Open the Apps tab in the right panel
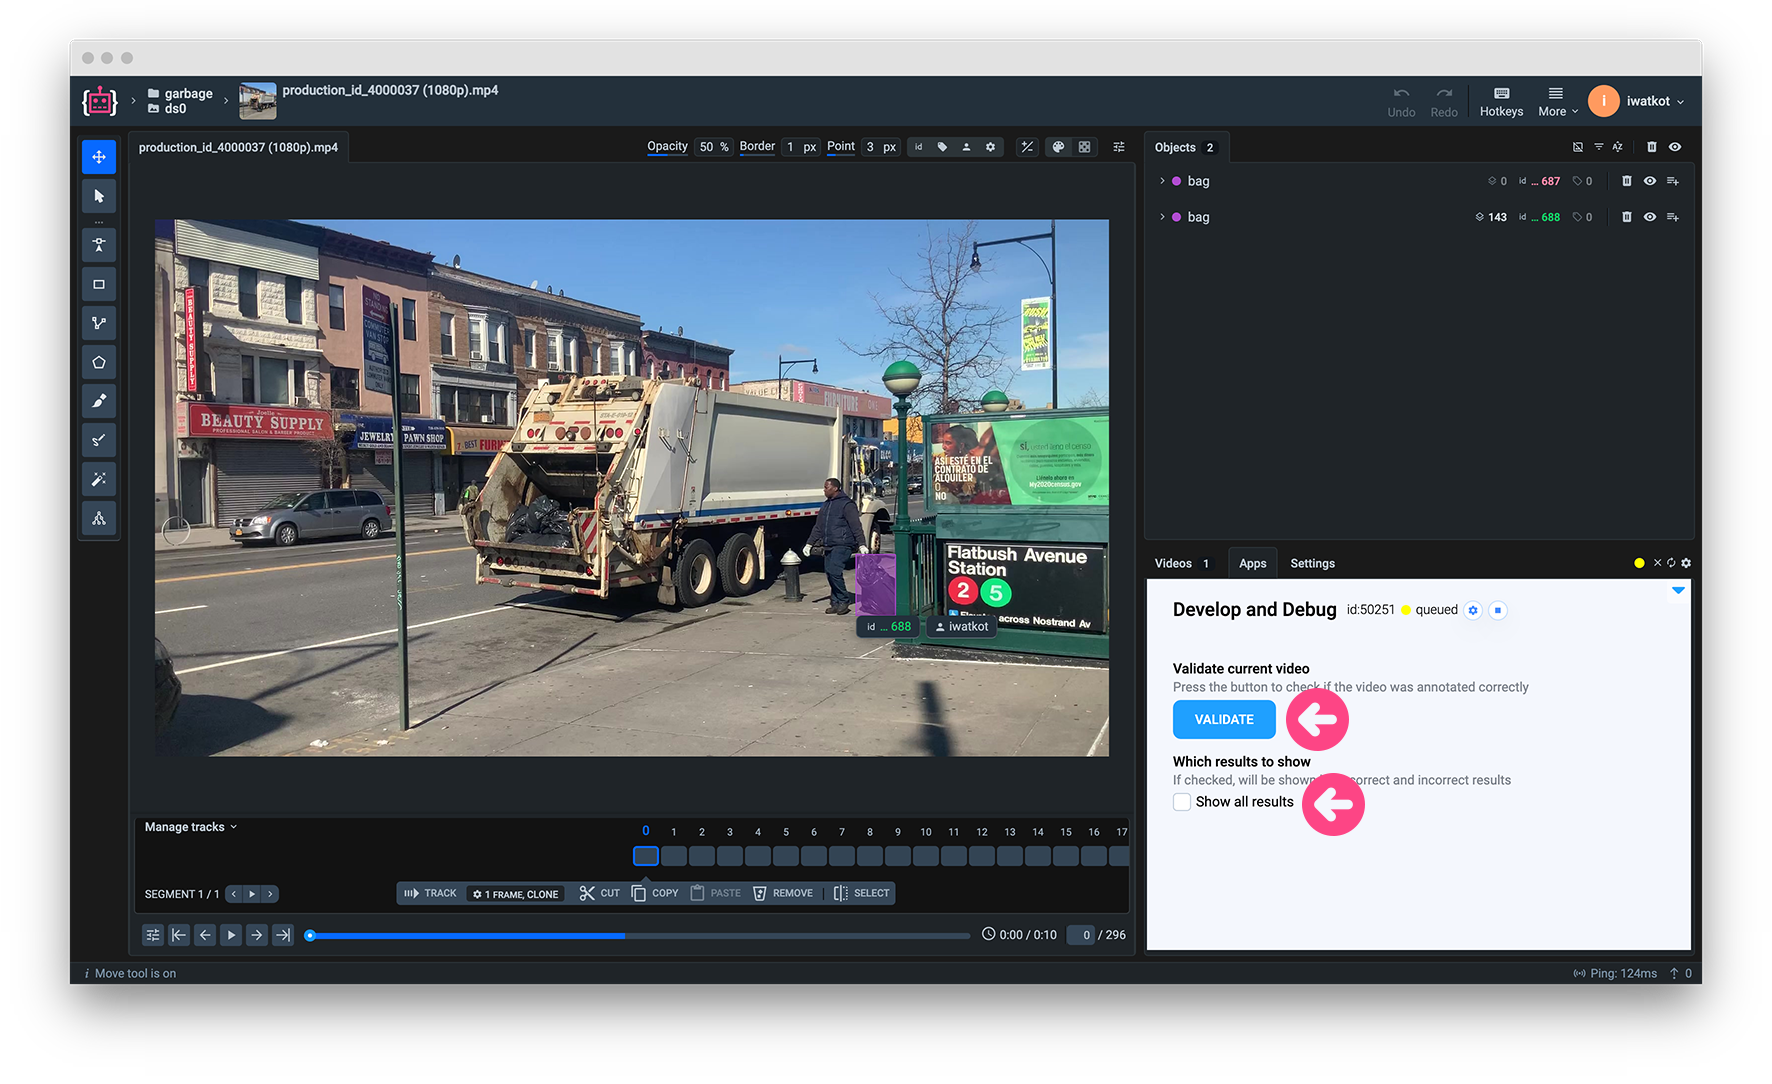1772x1084 pixels. (1252, 563)
